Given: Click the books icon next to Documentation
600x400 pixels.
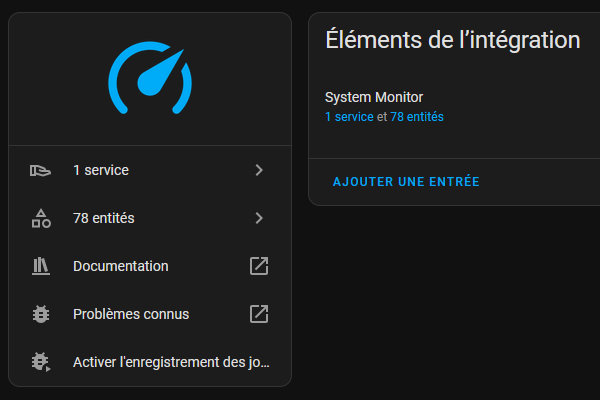Looking at the screenshot, I should (x=41, y=266).
